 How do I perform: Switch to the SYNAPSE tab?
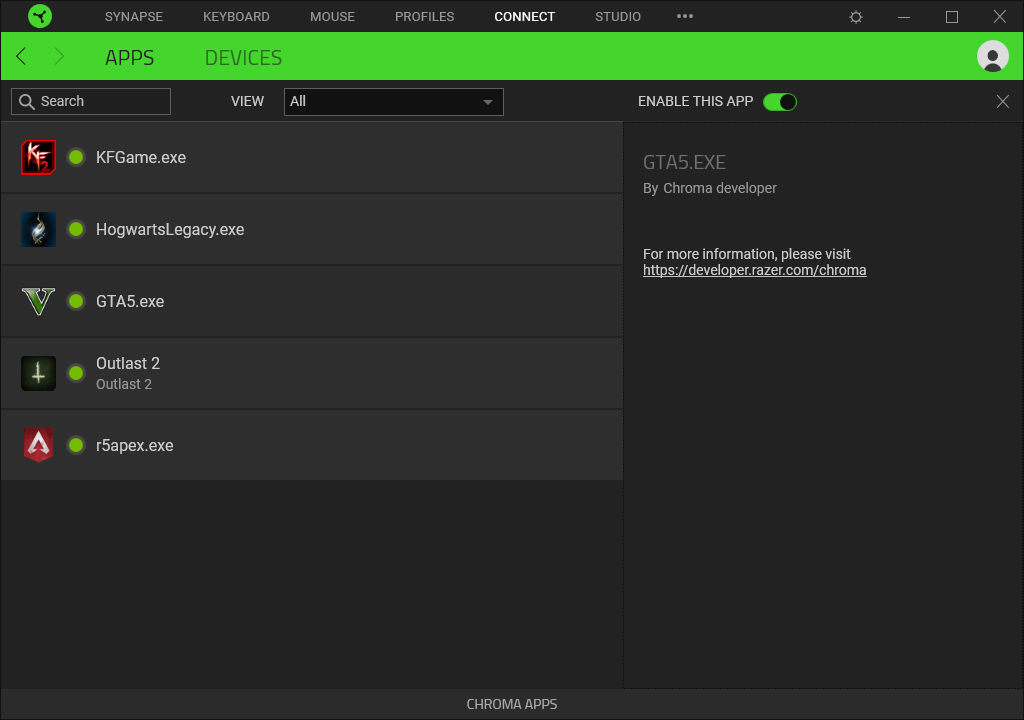(134, 17)
